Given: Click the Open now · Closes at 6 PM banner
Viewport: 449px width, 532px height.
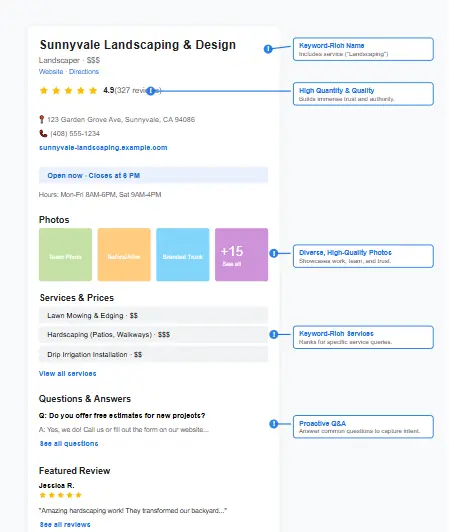Looking at the screenshot, I should tap(153, 175).
